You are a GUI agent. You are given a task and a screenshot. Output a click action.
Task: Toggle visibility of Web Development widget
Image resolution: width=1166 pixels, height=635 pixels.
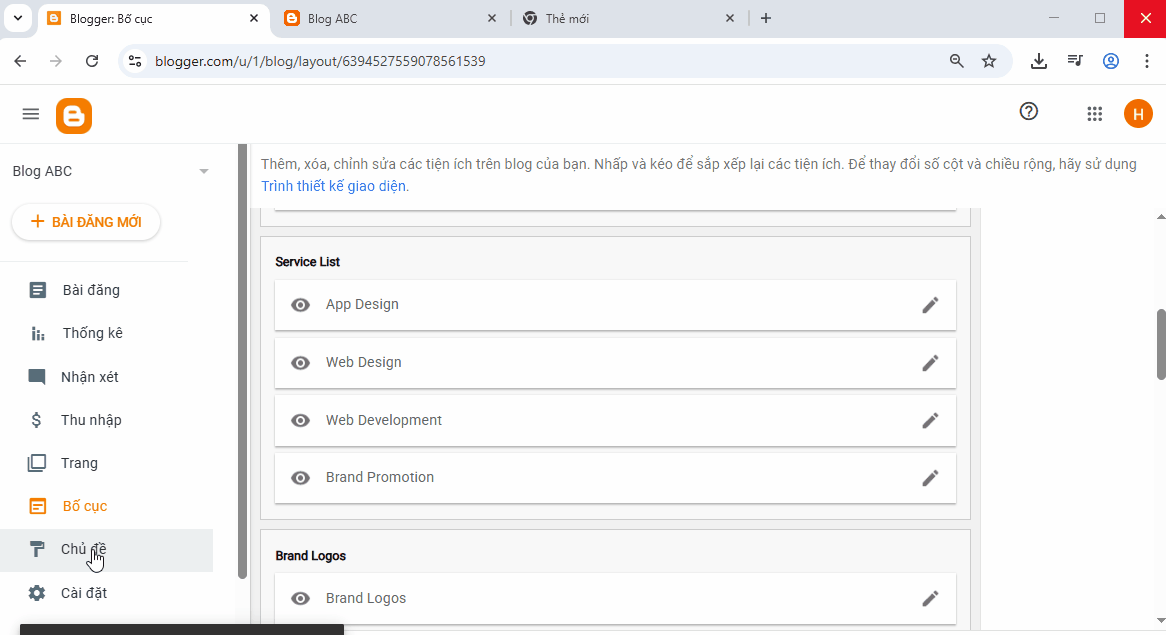click(x=300, y=421)
